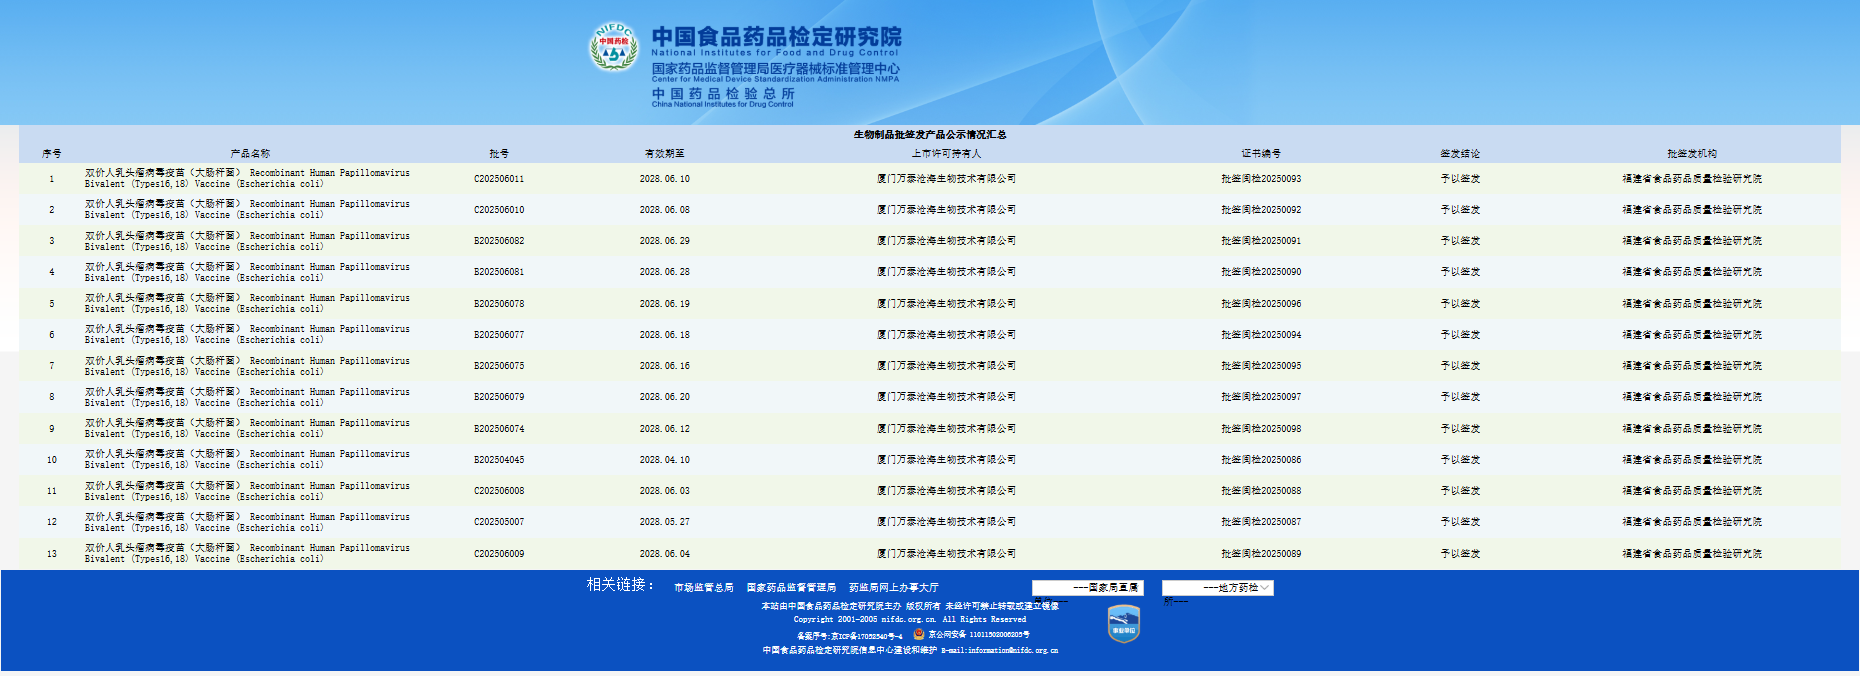1860x676 pixels.
Task: Click the 中国食品药品检定研究院 header title
Action: click(x=776, y=37)
